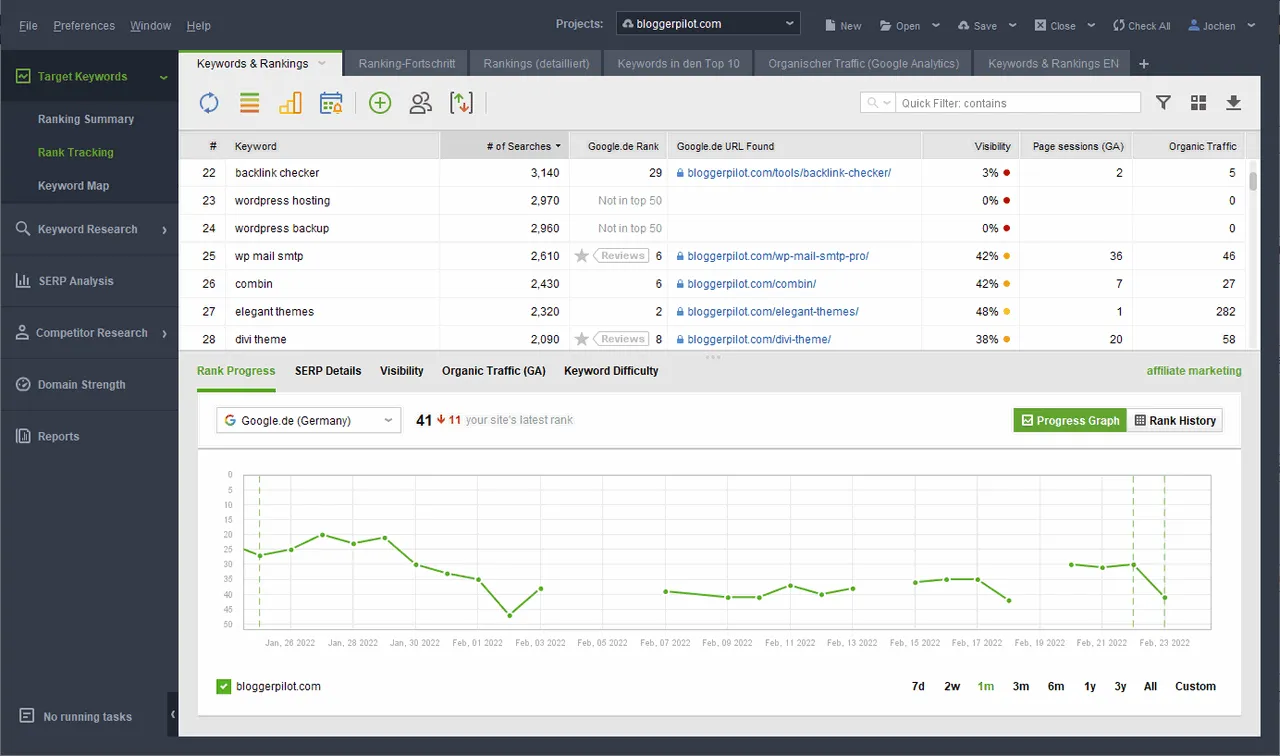Collapse the Target Keywords section

pos(164,77)
